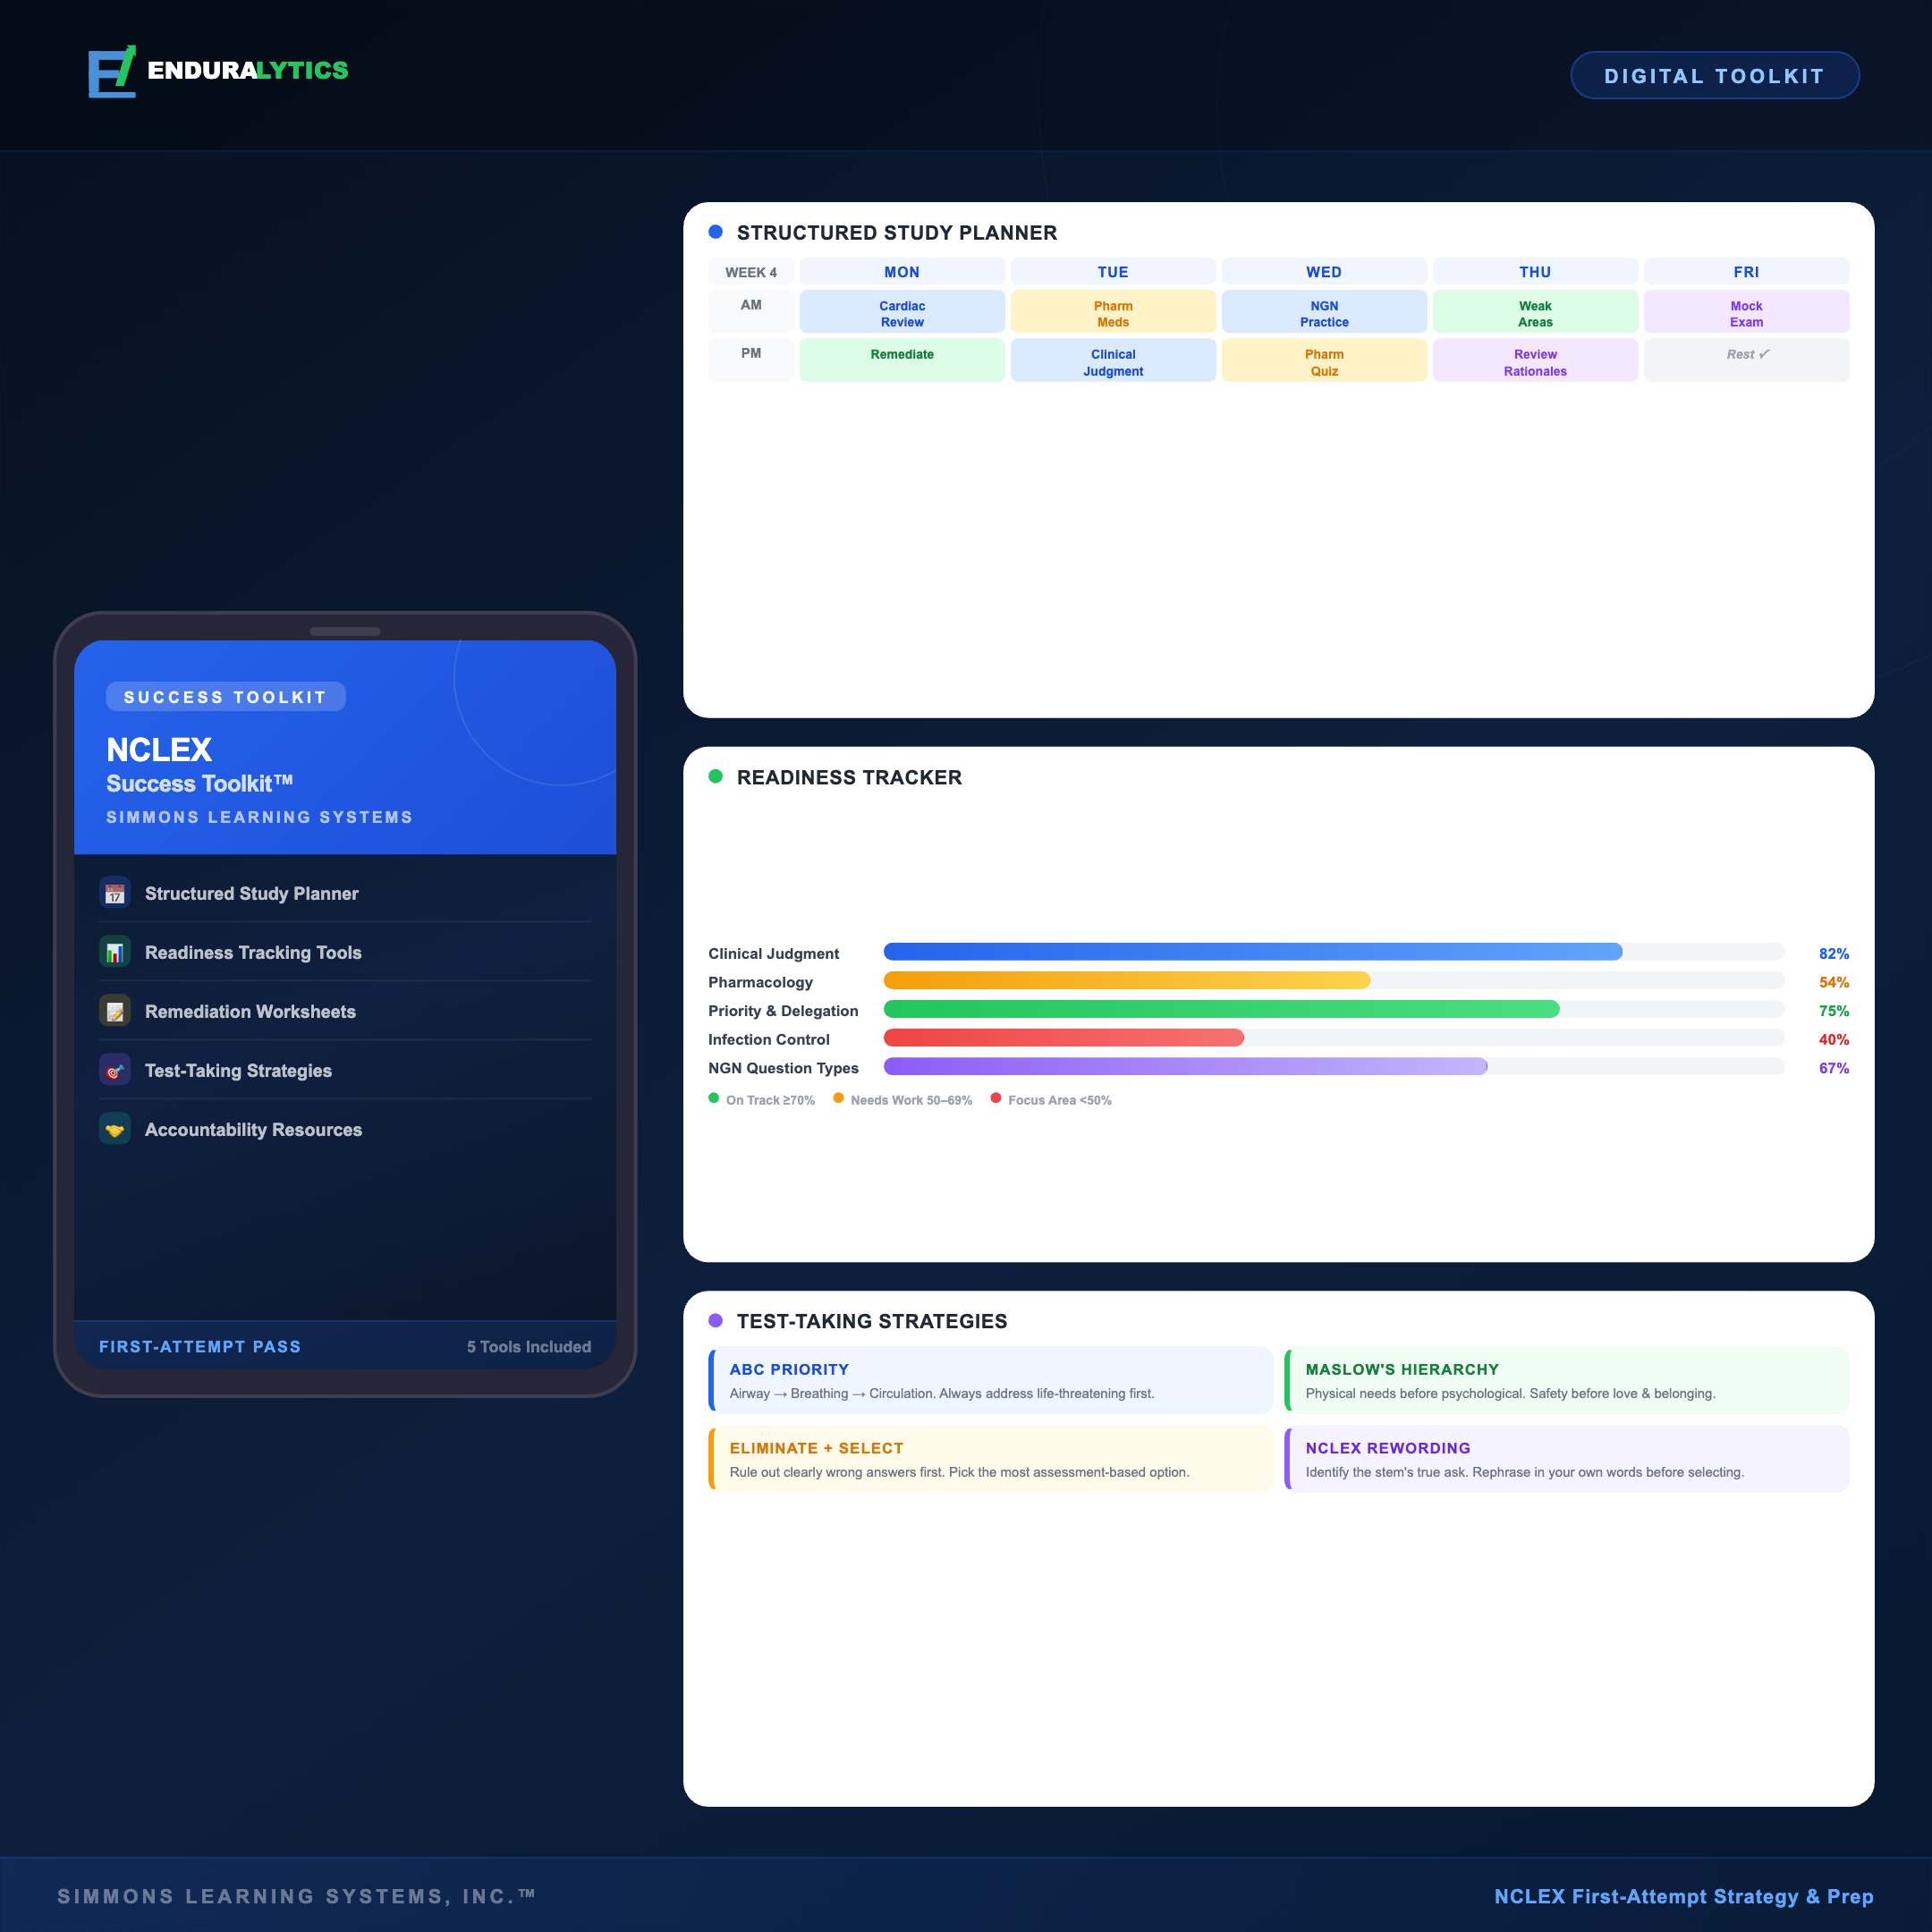Click the PM row label
The height and width of the screenshot is (1932, 1932).
(x=751, y=360)
